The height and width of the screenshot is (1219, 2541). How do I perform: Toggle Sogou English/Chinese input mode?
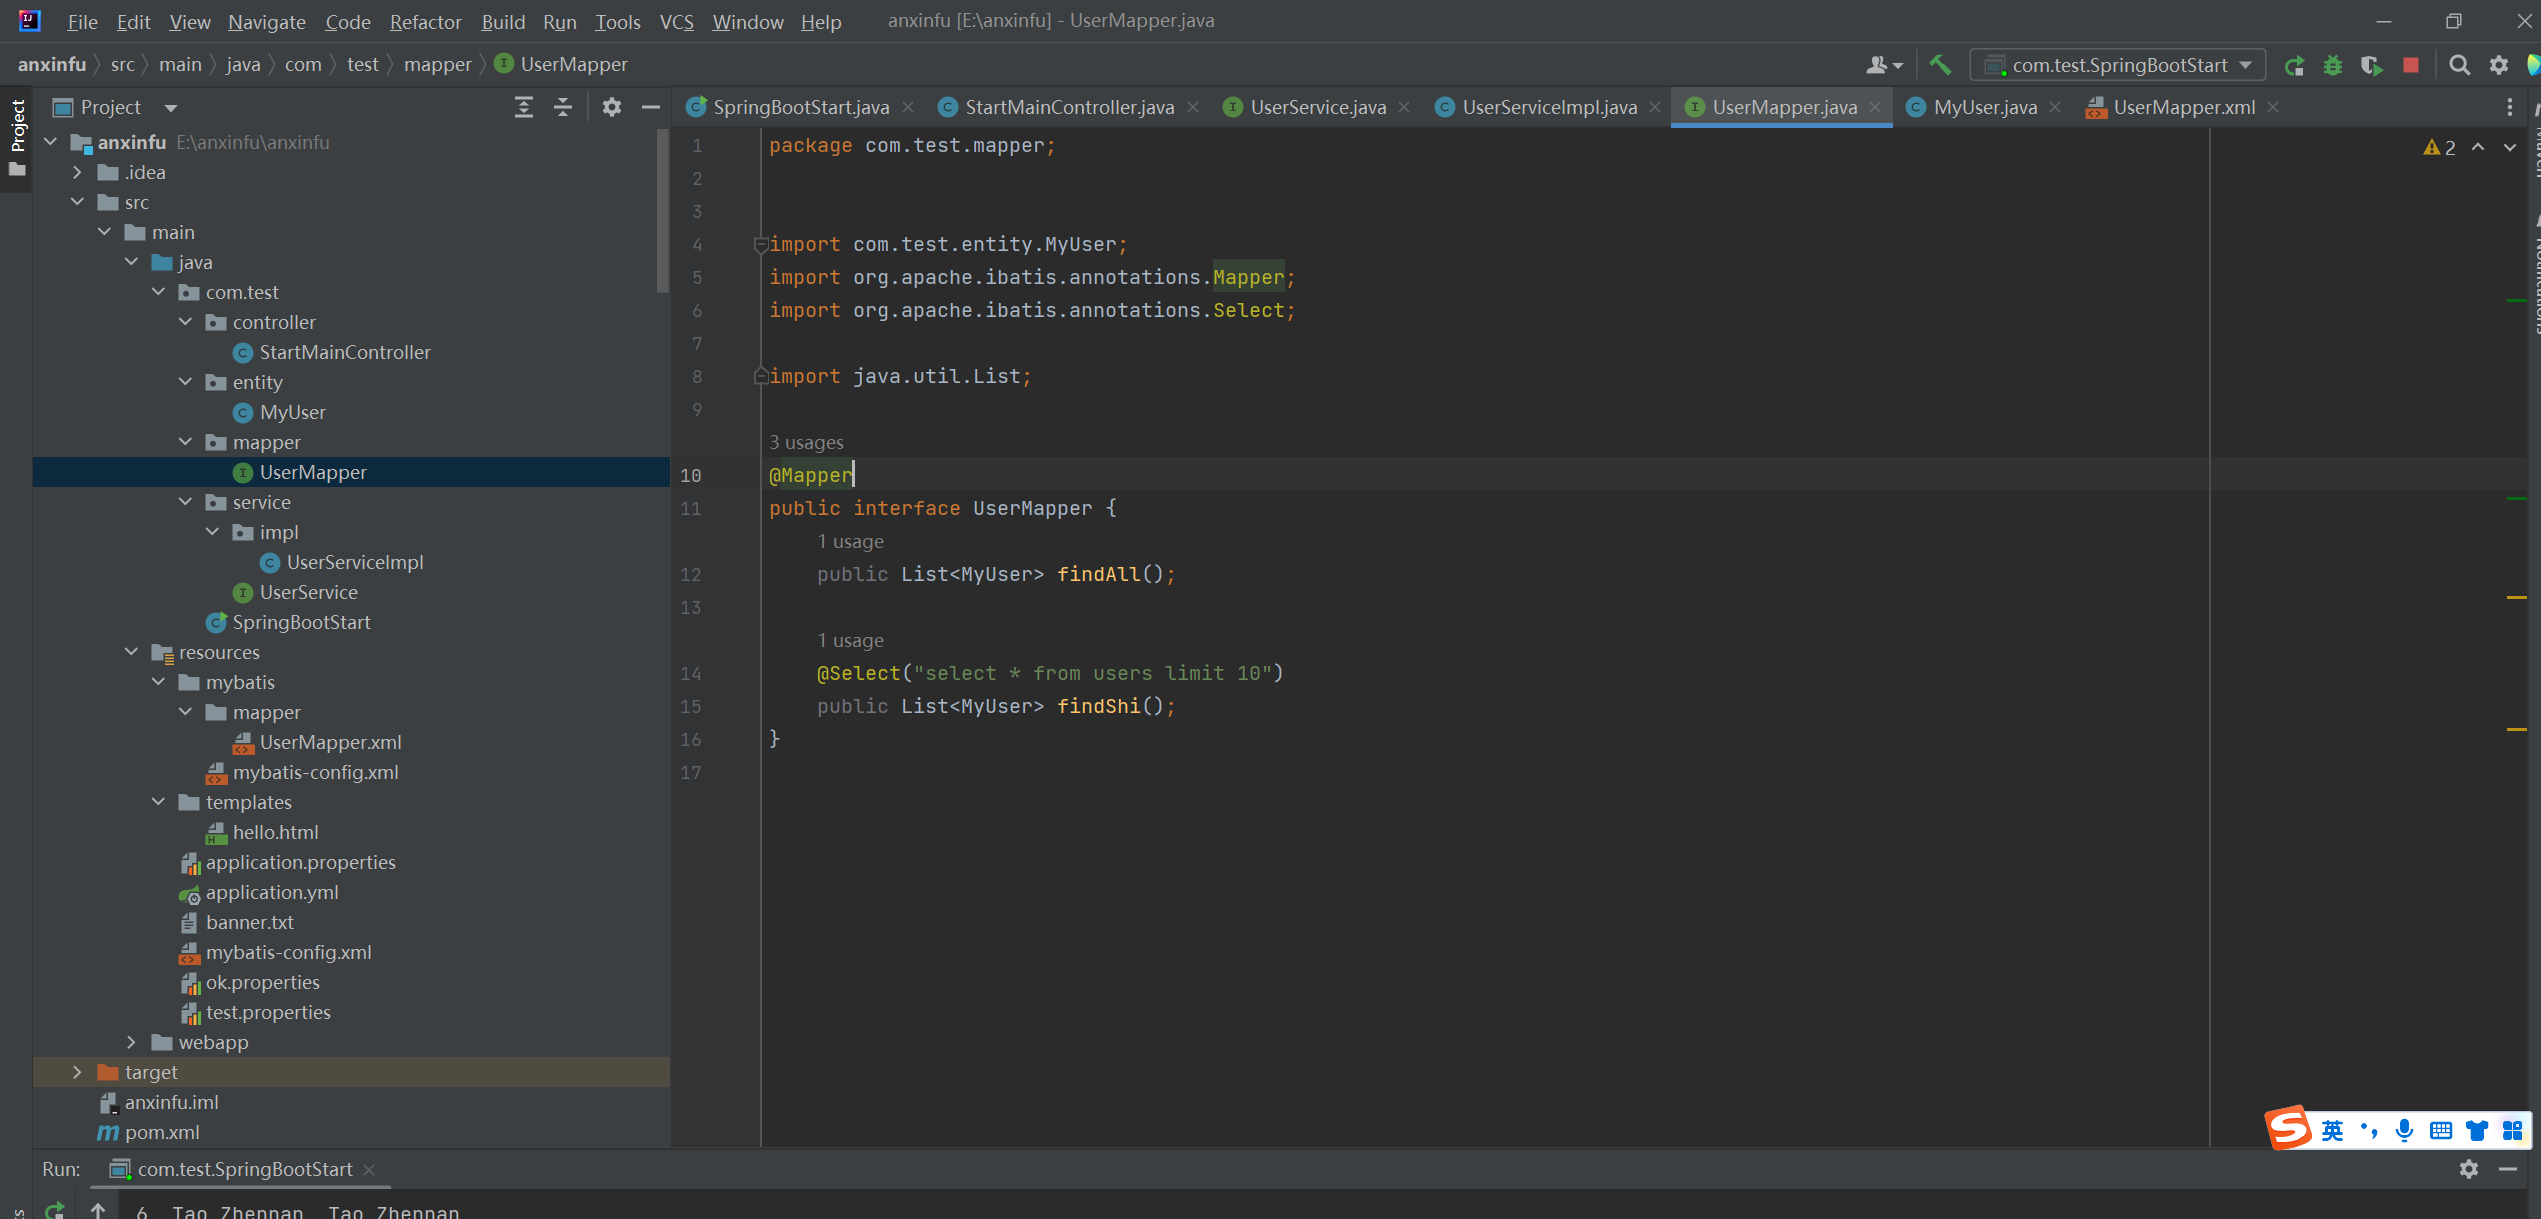point(2332,1131)
